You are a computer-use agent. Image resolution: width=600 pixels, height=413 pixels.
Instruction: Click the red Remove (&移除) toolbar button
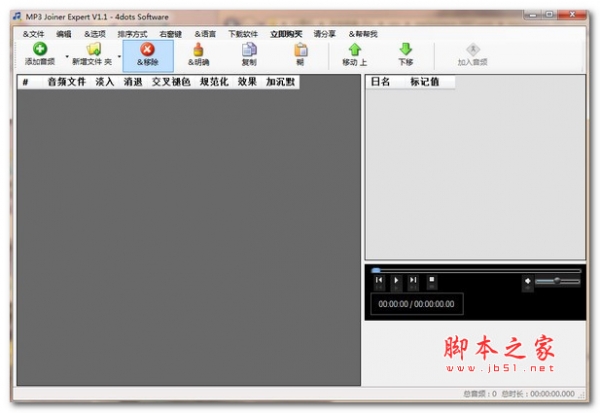(148, 55)
